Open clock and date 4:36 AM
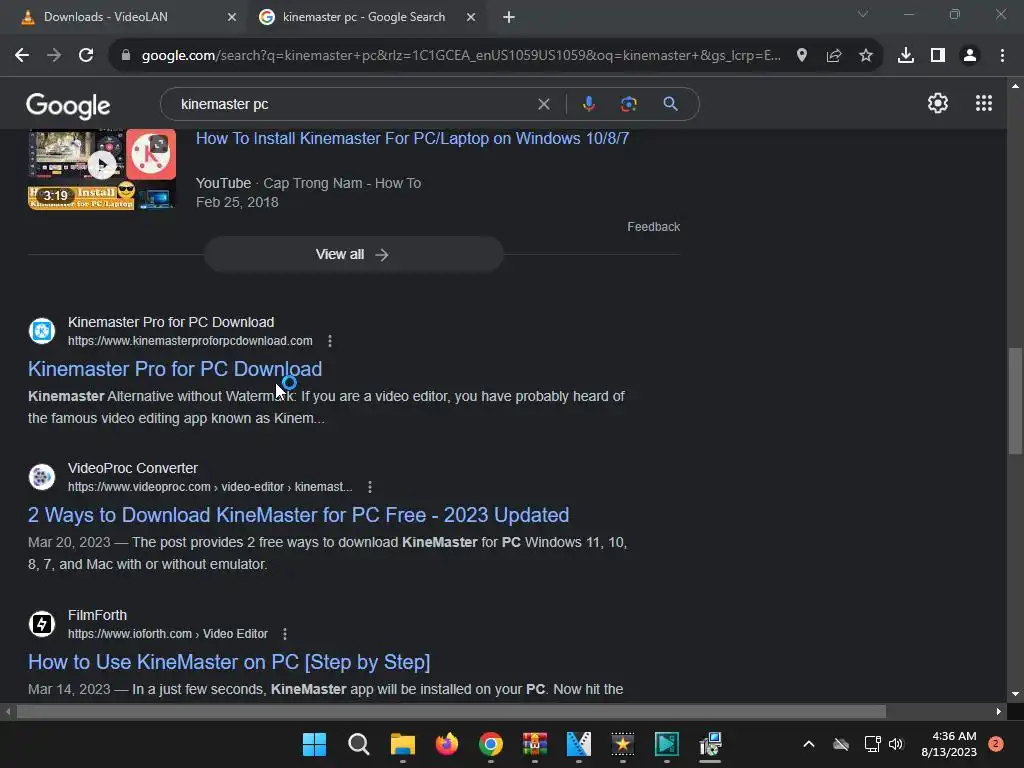Image resolution: width=1024 pixels, height=768 pixels. click(949, 744)
